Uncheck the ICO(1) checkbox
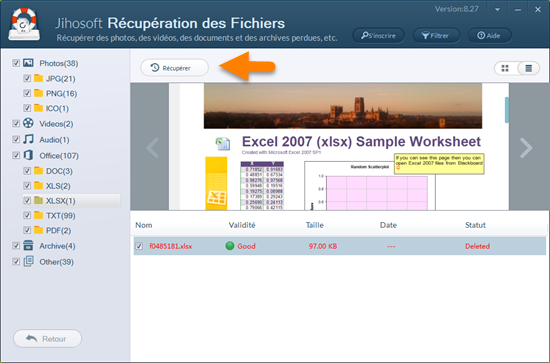Viewport: 550px width, 363px height. (x=27, y=108)
